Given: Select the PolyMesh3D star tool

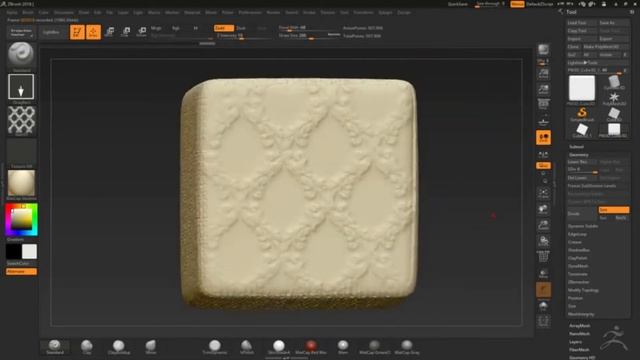Looking at the screenshot, I should [614, 98].
